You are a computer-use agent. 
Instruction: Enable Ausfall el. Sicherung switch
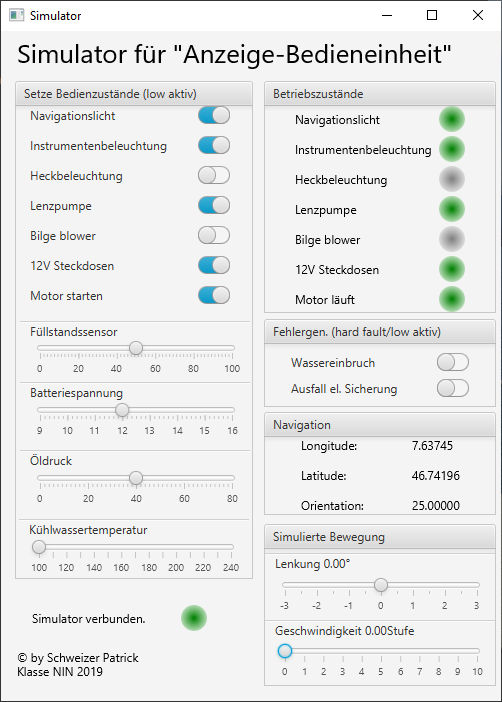click(x=453, y=388)
